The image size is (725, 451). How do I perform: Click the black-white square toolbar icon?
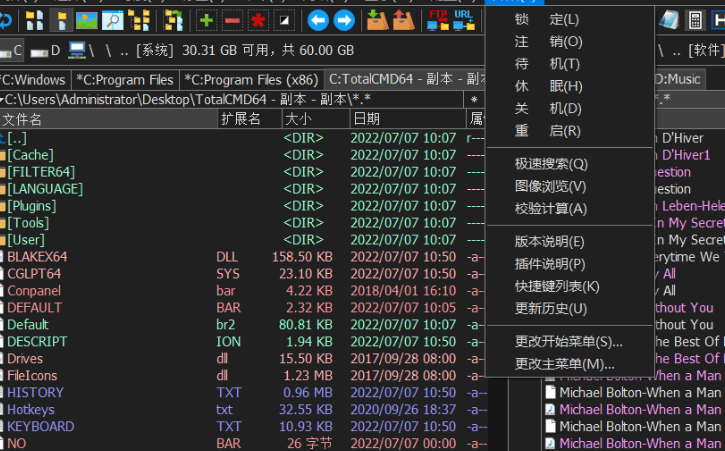click(284, 20)
